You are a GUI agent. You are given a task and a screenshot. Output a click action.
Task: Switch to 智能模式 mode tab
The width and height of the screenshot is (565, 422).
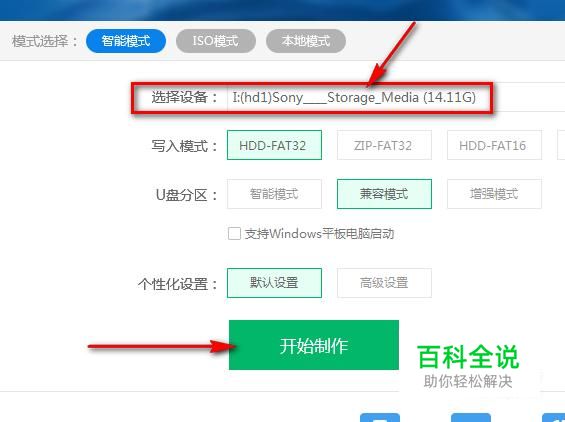[x=126, y=41]
